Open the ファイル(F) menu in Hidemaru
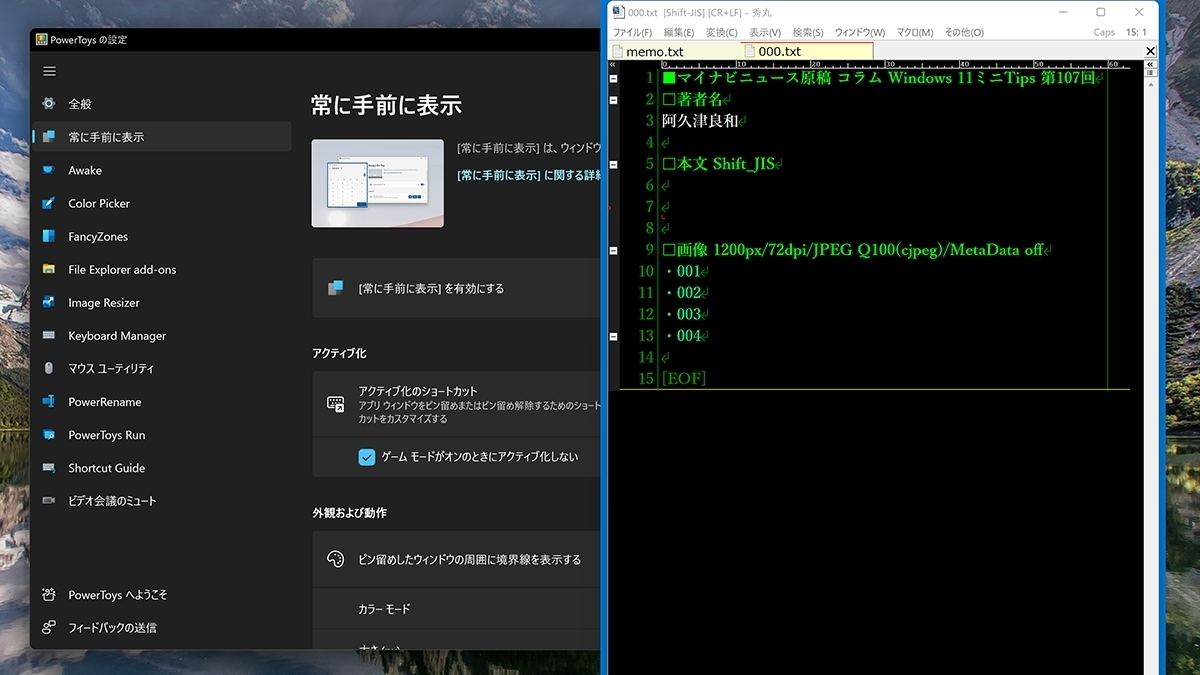Image resolution: width=1200 pixels, height=675 pixels. [632, 33]
